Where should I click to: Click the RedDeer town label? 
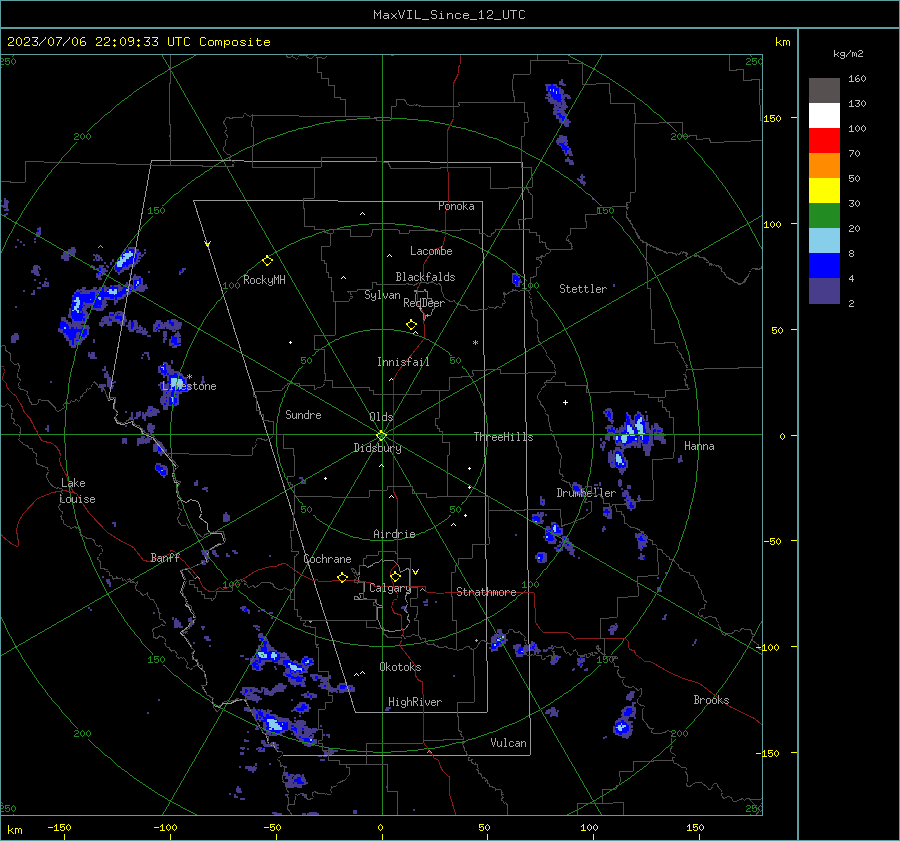[424, 303]
